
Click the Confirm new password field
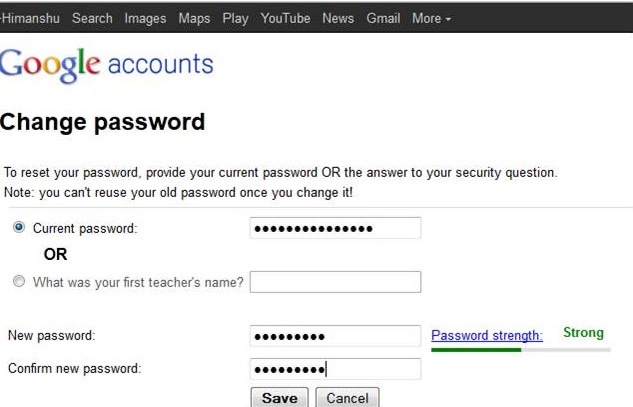[x=335, y=369]
